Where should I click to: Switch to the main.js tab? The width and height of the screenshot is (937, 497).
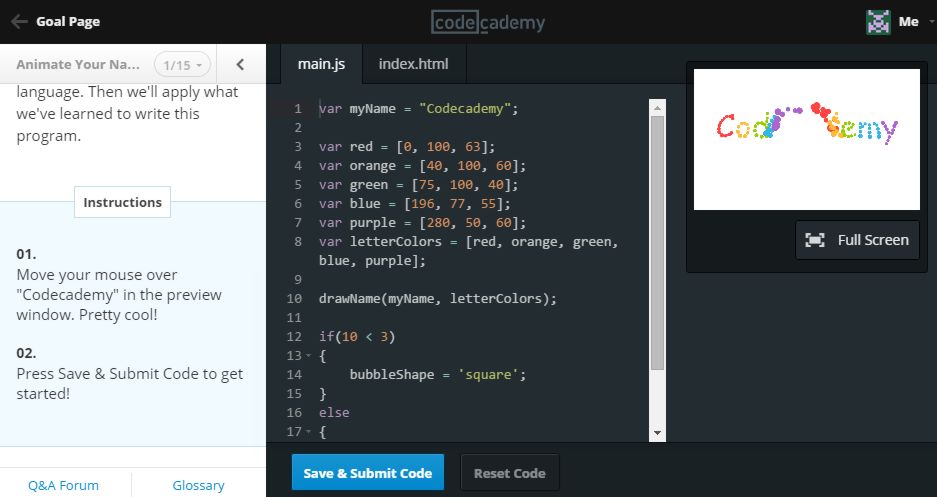321,64
